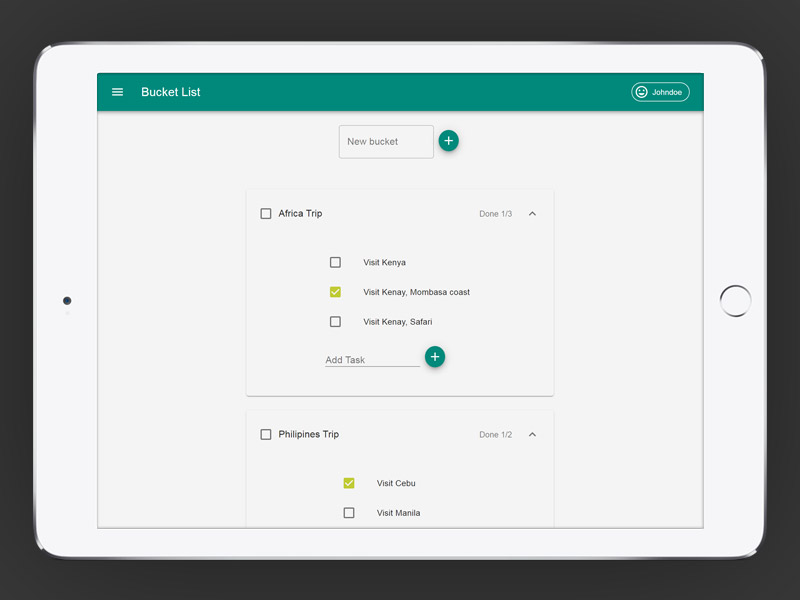Check the Visit Kenya task
This screenshot has width=800, height=600.
(x=335, y=263)
